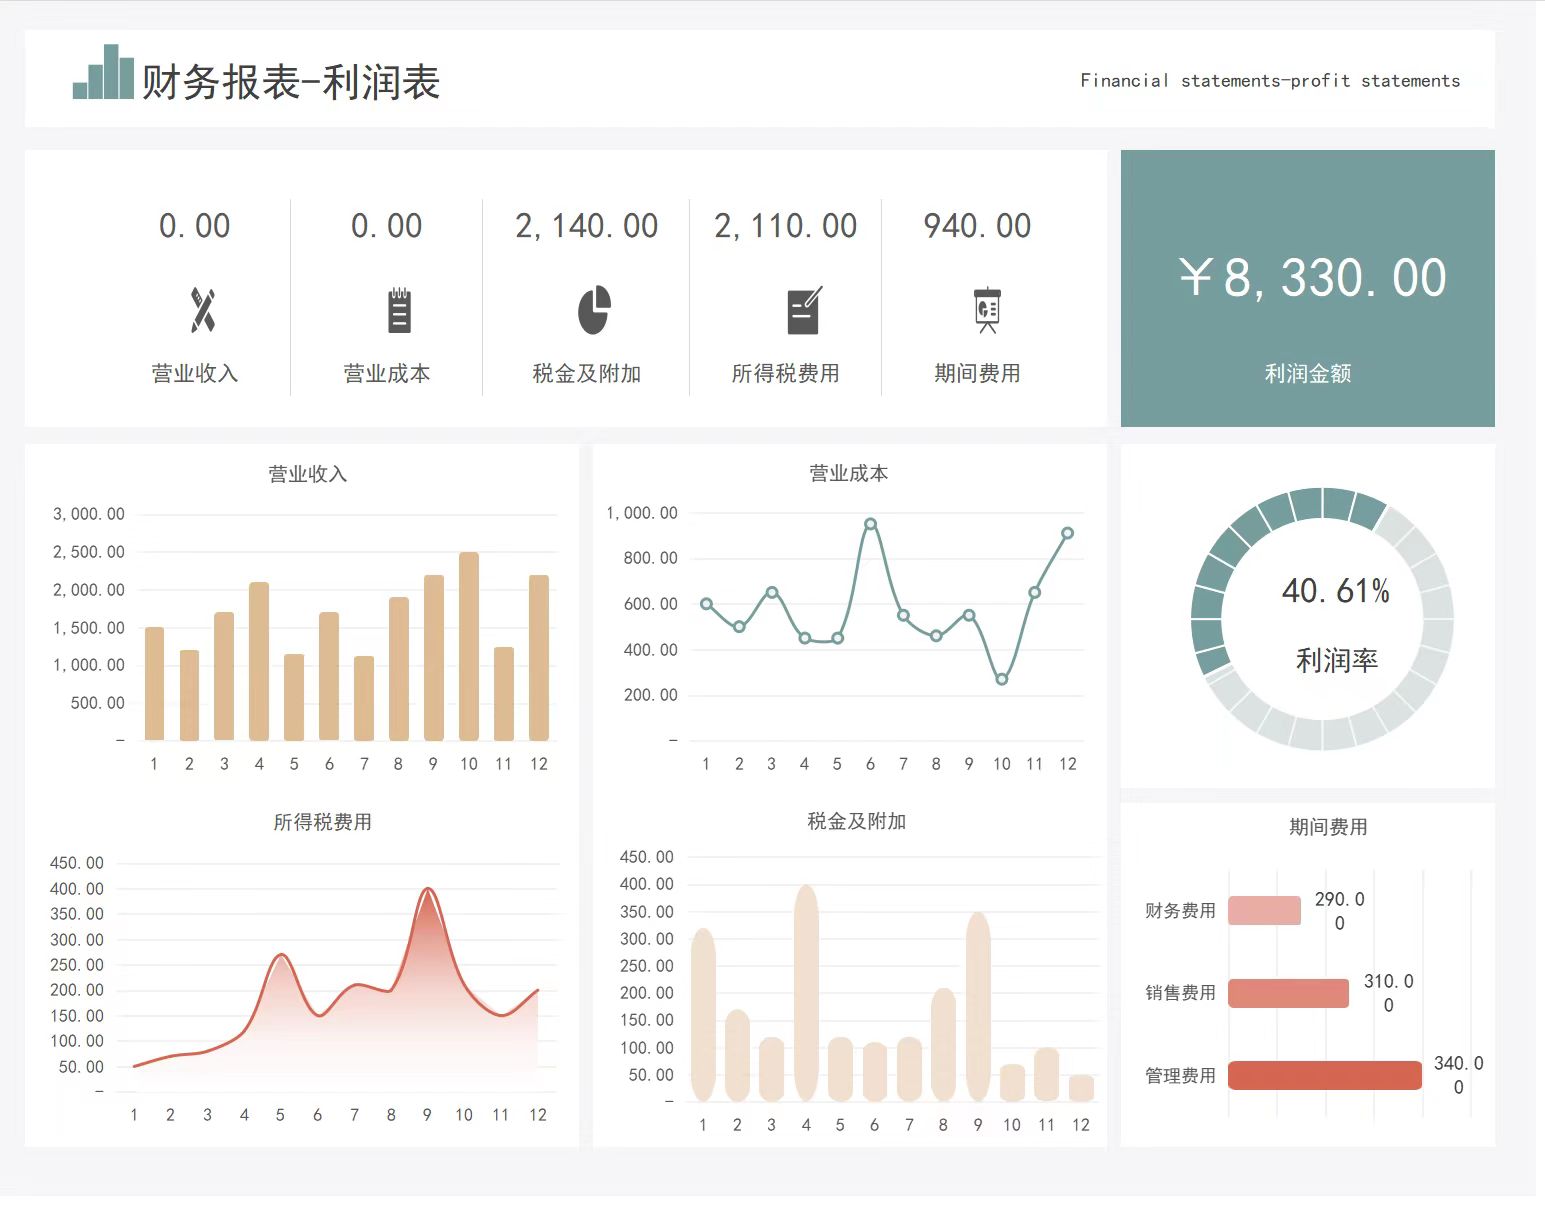Viewport: 1545px width, 1207px height.
Task: Click the notepad icon above 营业成本
Action: coord(399,310)
